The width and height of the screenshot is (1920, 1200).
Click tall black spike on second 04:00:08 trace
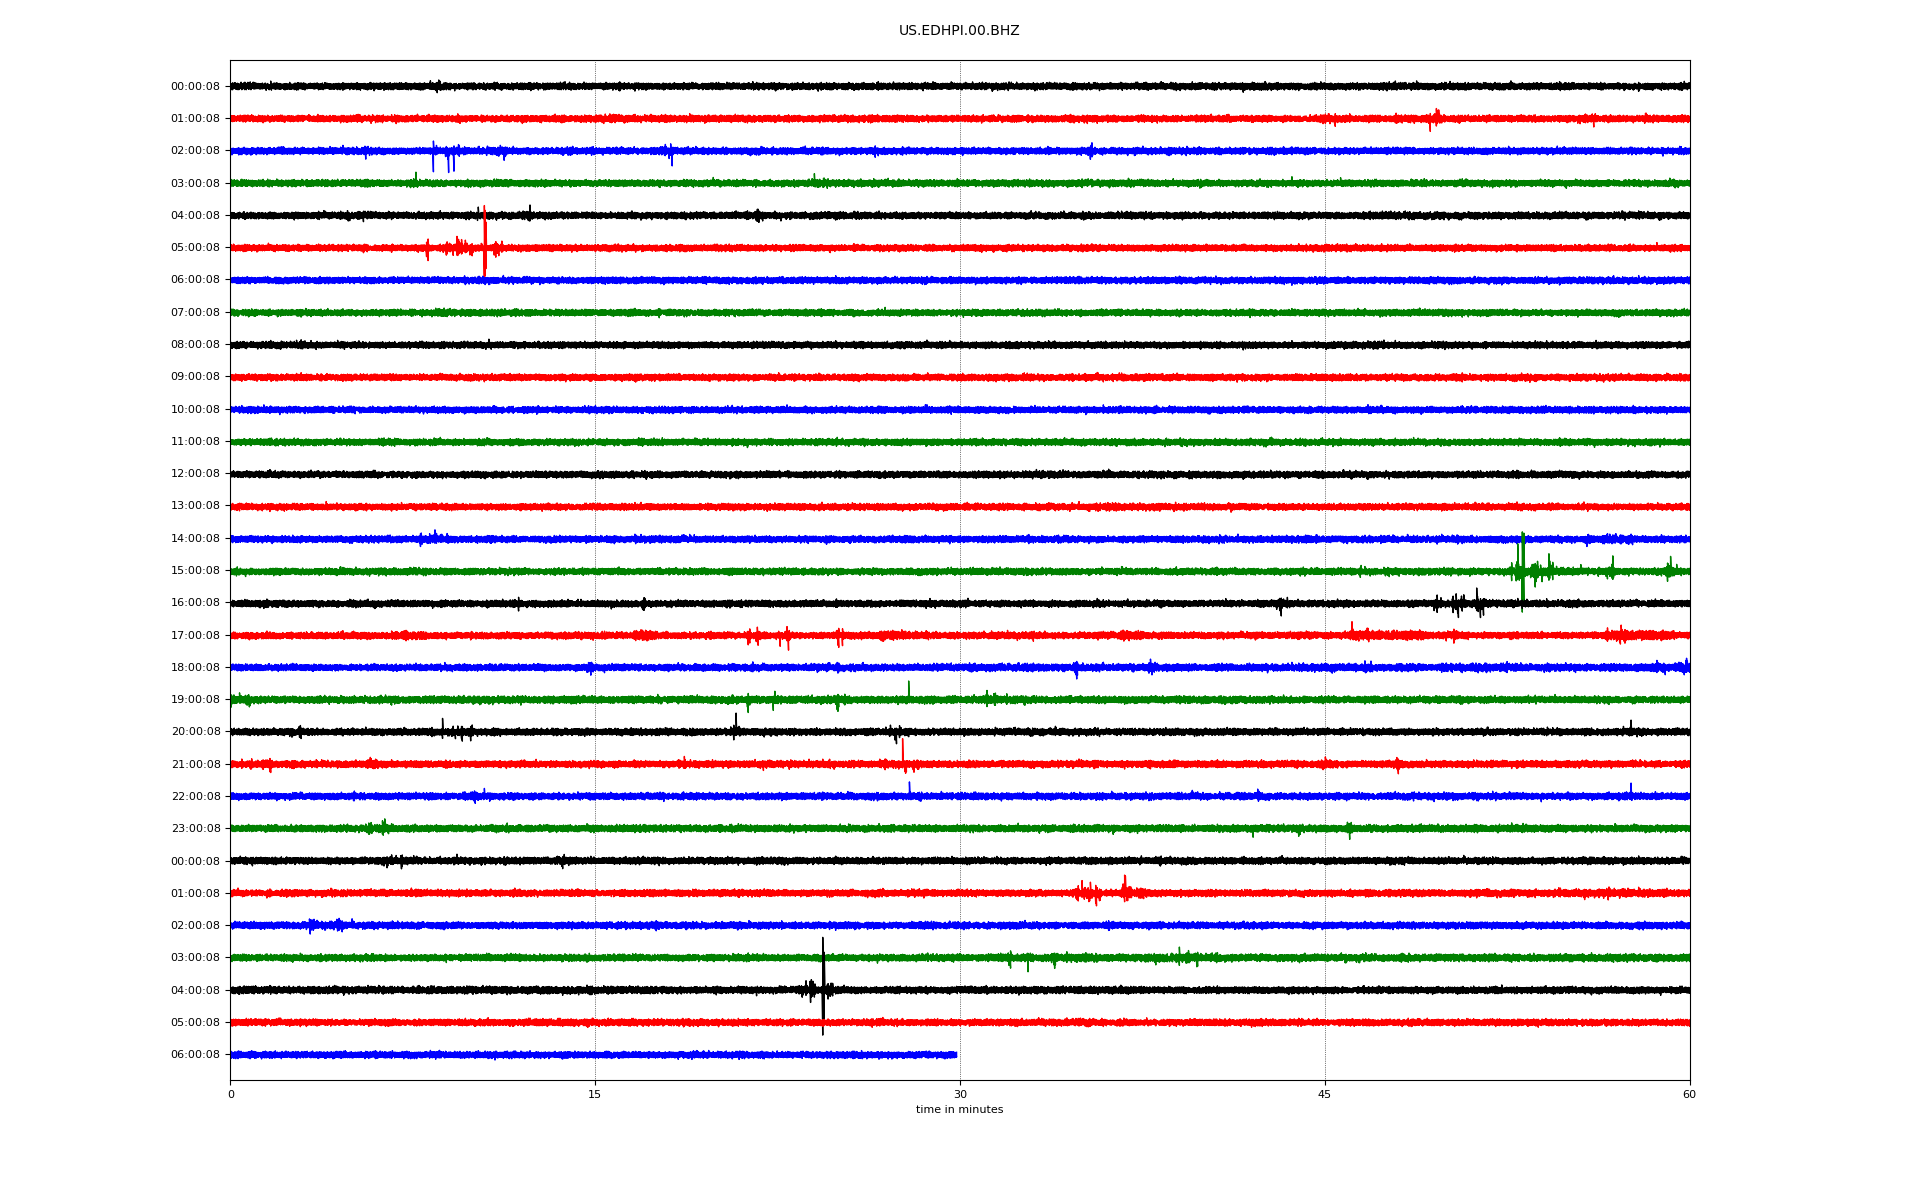(823, 975)
